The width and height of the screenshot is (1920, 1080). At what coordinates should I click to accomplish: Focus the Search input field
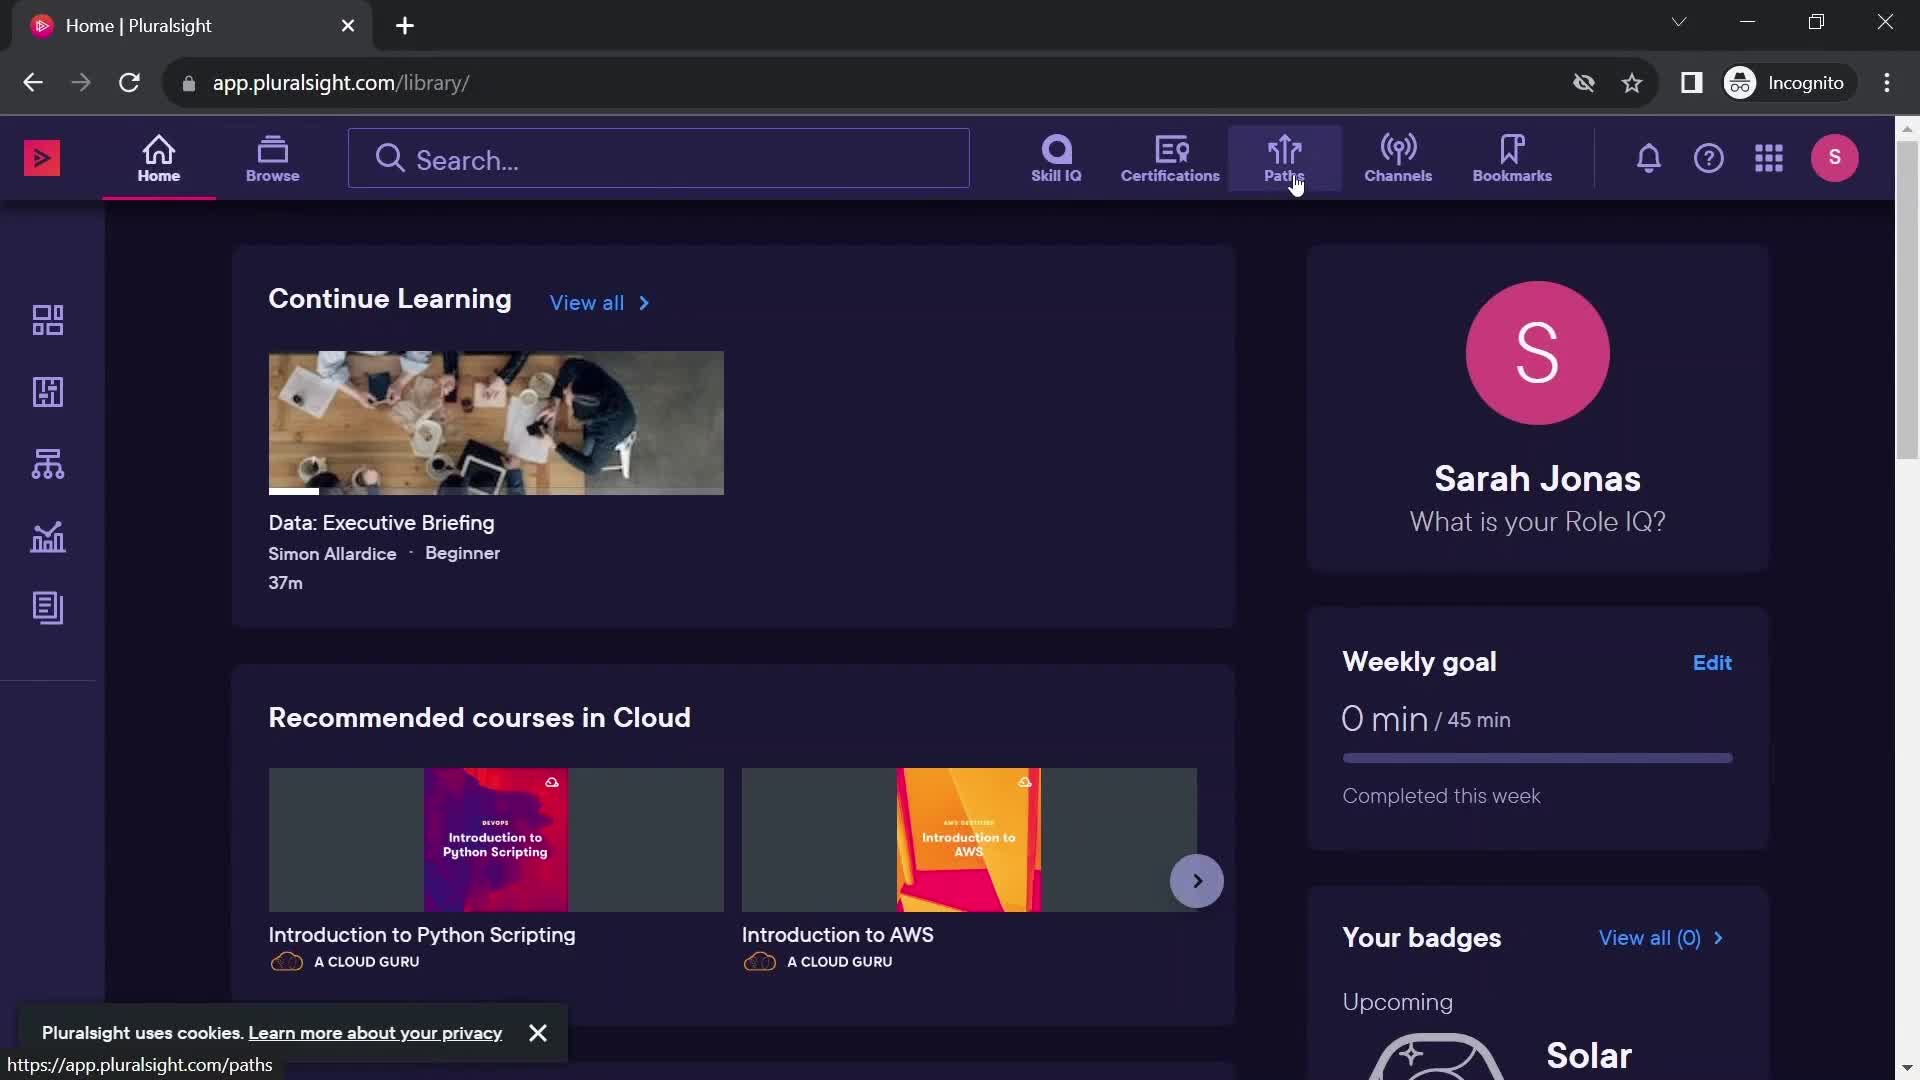pos(659,159)
